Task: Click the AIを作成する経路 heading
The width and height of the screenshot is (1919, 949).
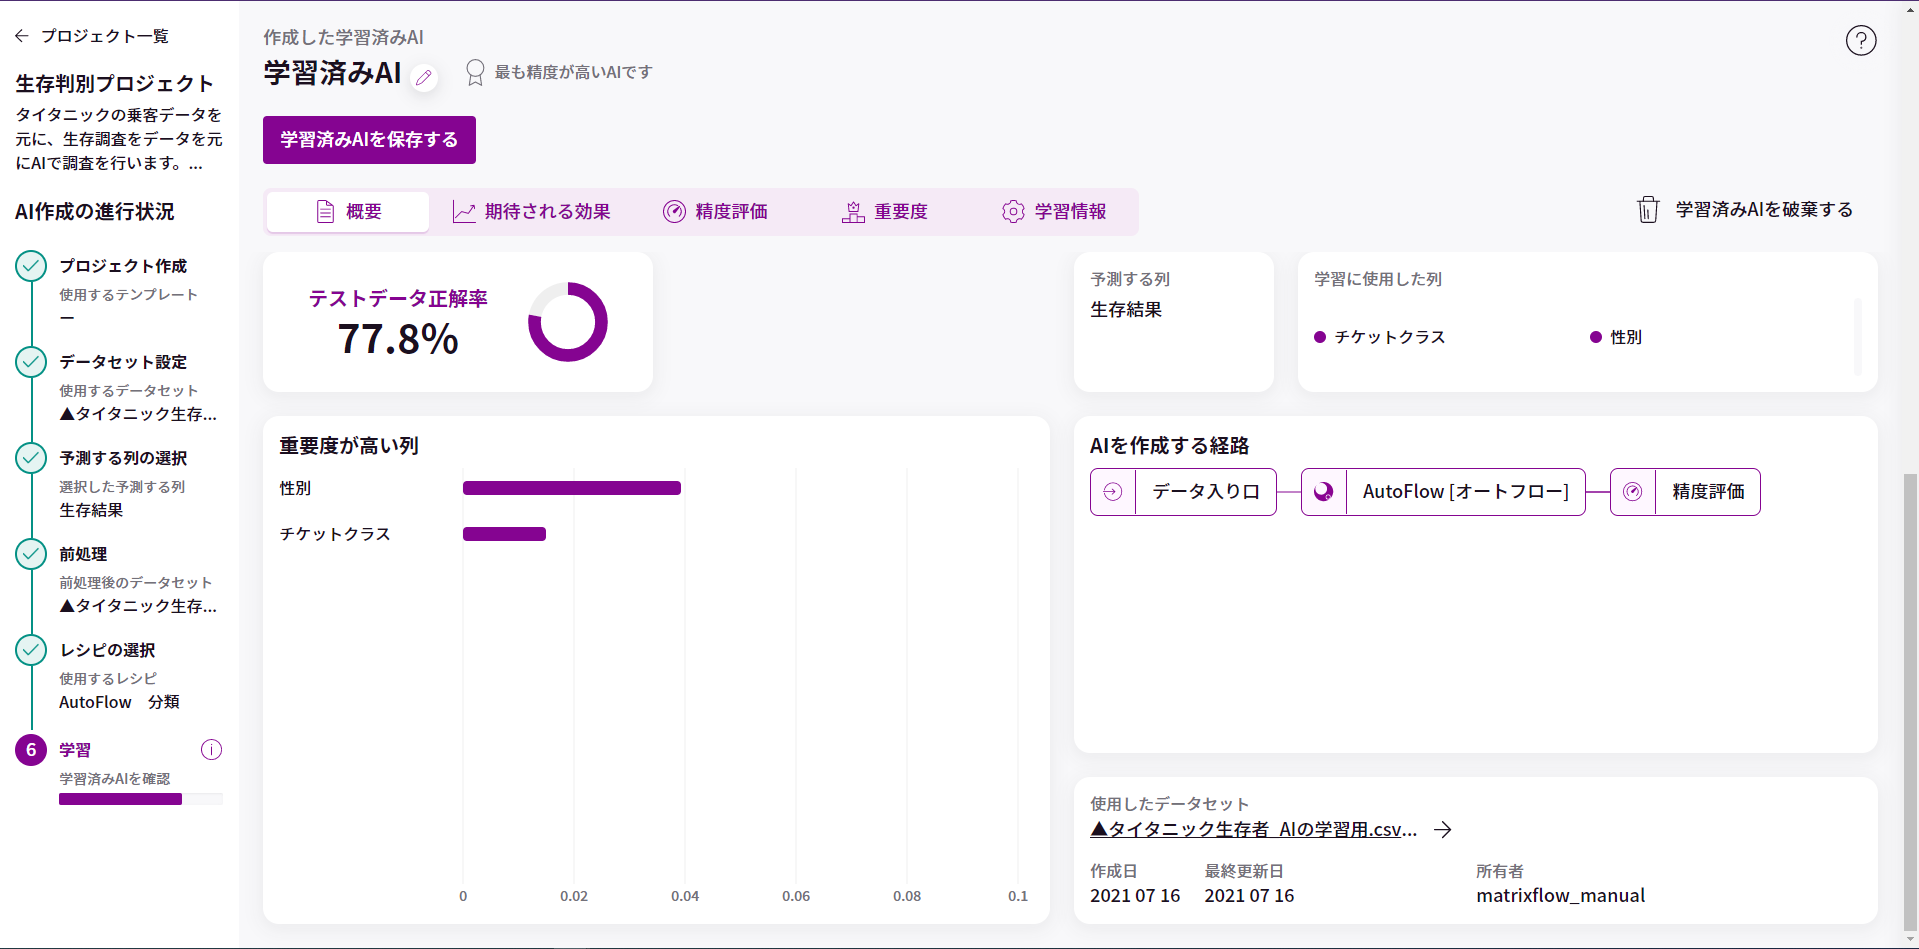Action: click(1170, 446)
